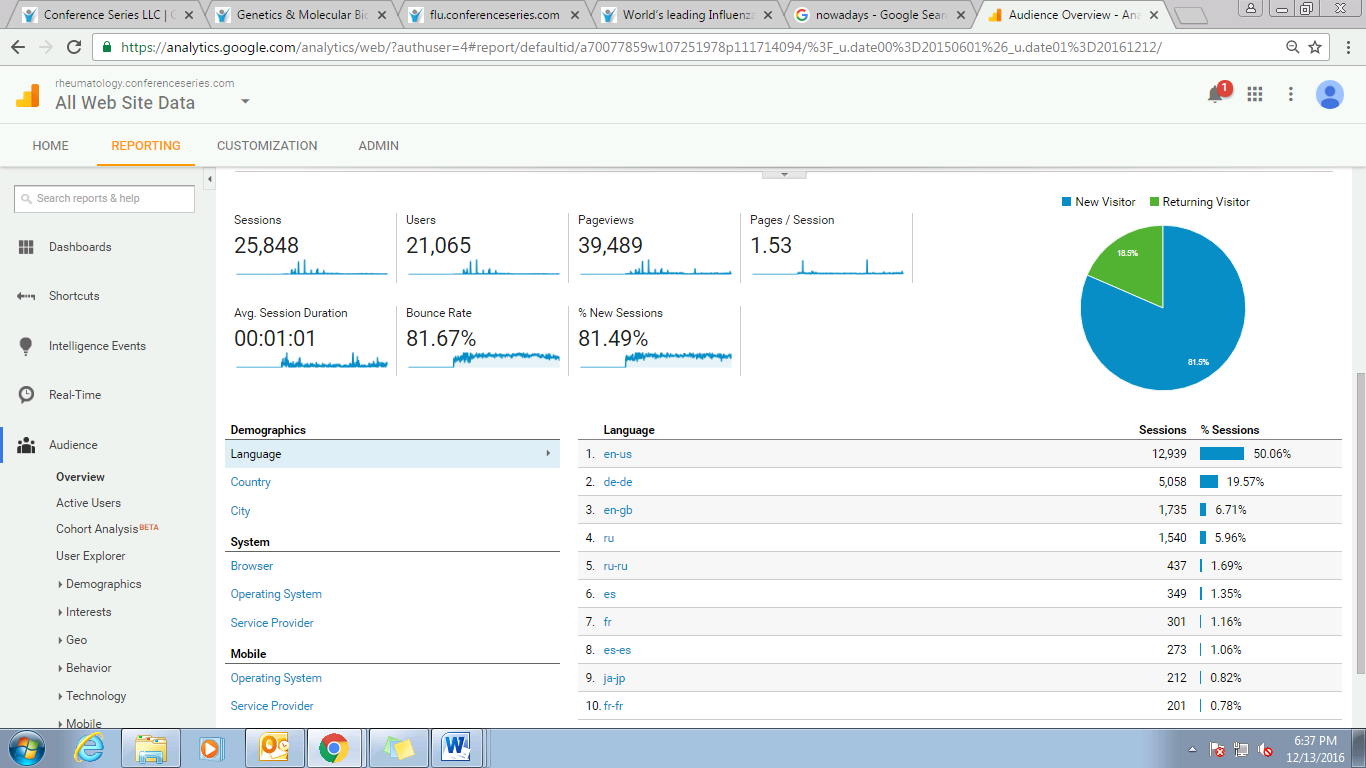Toggle the chart panel collapse handle

pyautogui.click(x=784, y=174)
